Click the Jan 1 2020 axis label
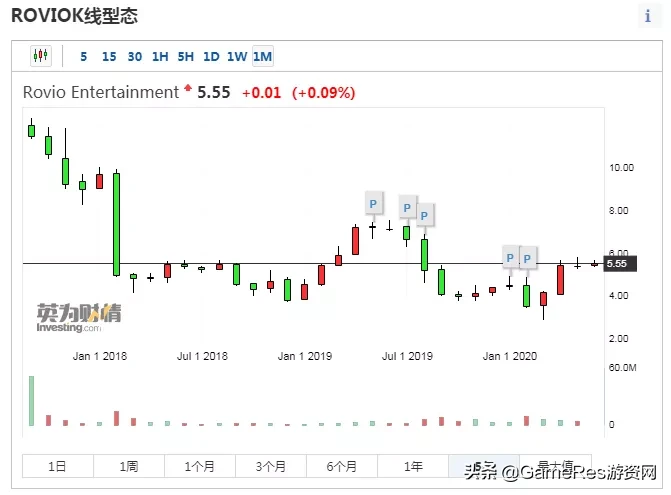The height and width of the screenshot is (495, 671). [x=510, y=356]
